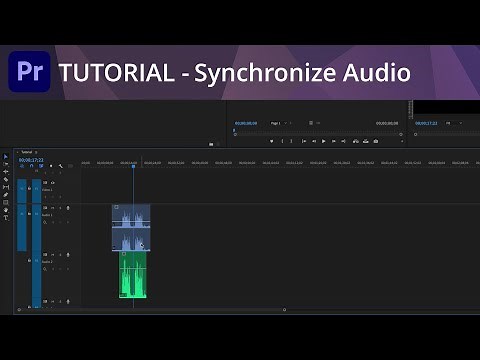Open the Tutorial sequence tab
The width and height of the screenshot is (480, 360).
27,152
